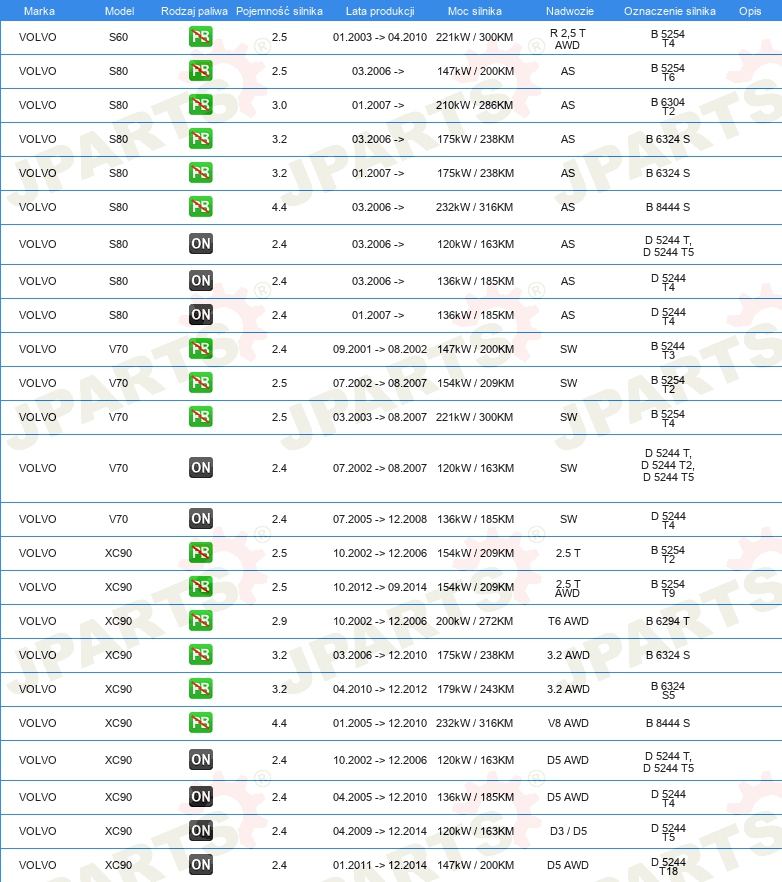Select engine code B 6294 T
Viewport: 782px width, 882px height.
(668, 620)
